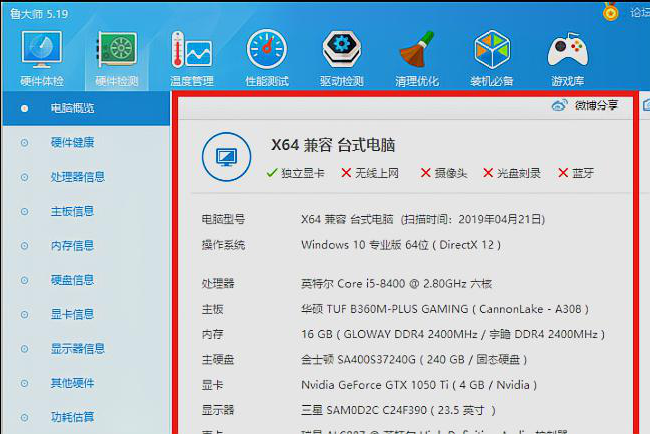Click the 显示器 row label
Viewport: 650px width, 434px height.
[218, 410]
